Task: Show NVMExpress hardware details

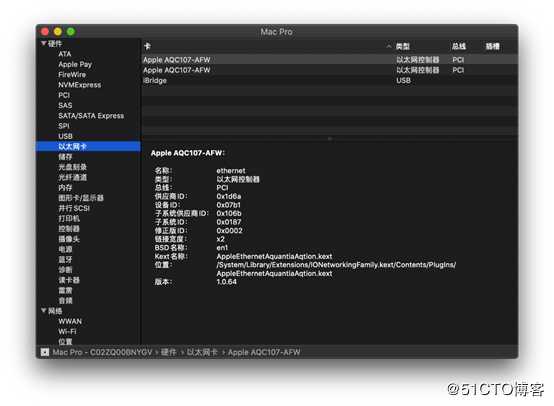Action: point(79,85)
